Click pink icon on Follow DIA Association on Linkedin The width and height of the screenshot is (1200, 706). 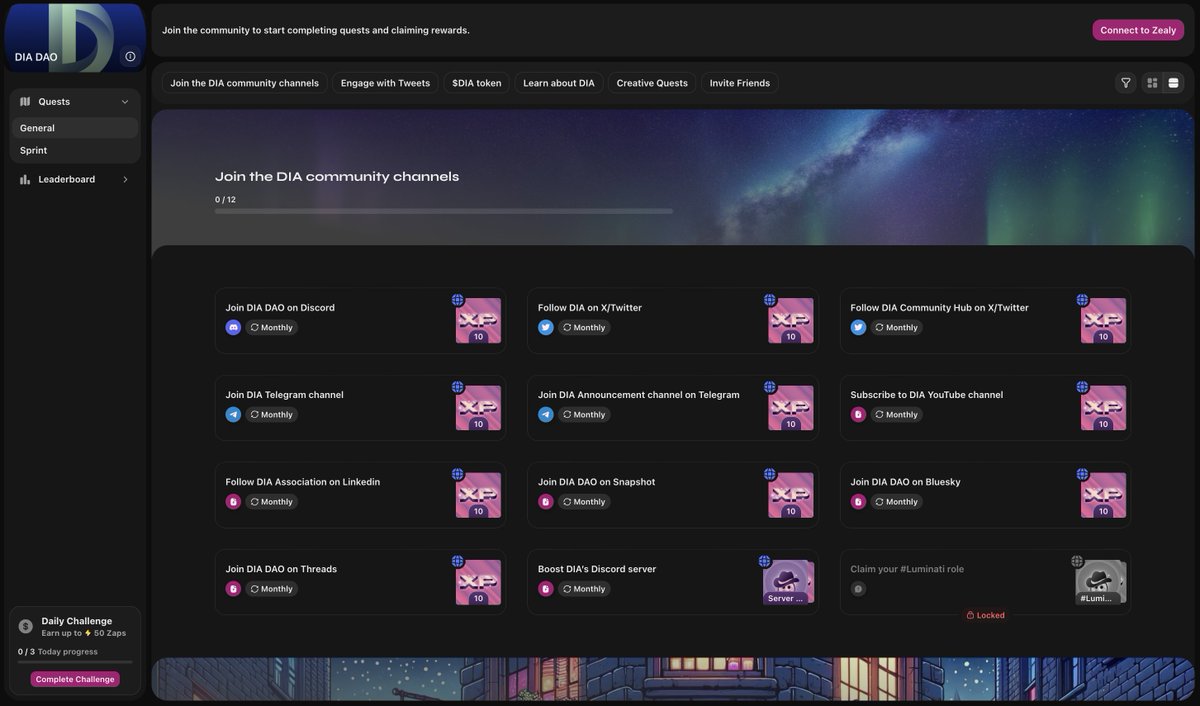pos(233,501)
